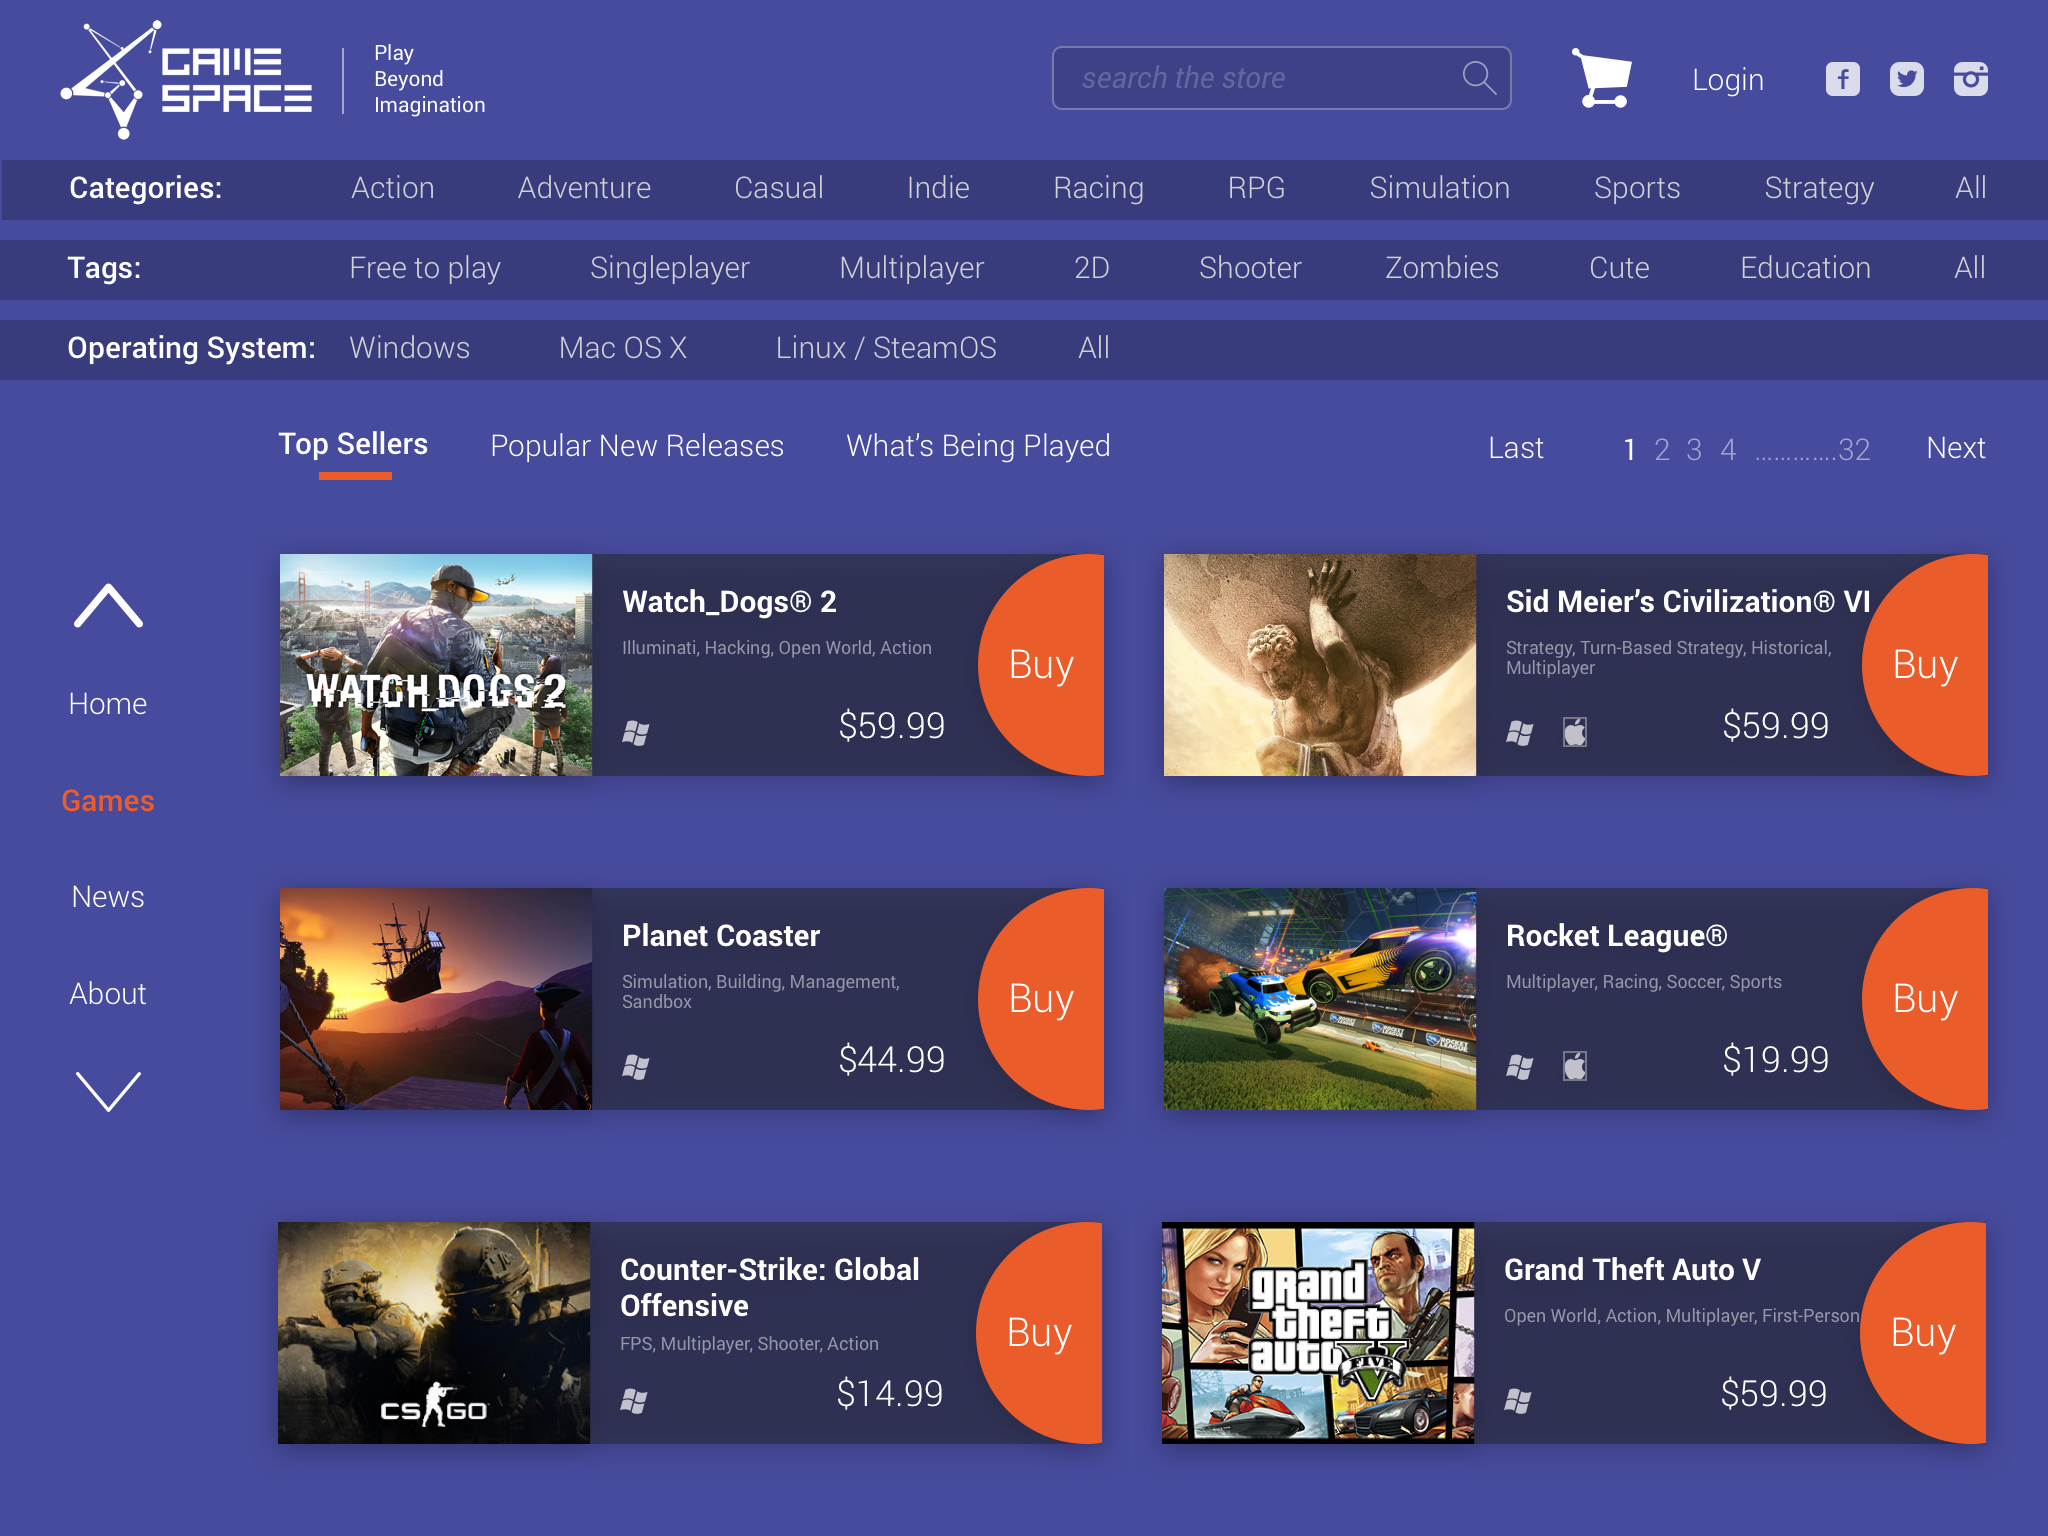Click the Login link
Image resolution: width=2048 pixels, height=1536 pixels.
(x=1727, y=80)
